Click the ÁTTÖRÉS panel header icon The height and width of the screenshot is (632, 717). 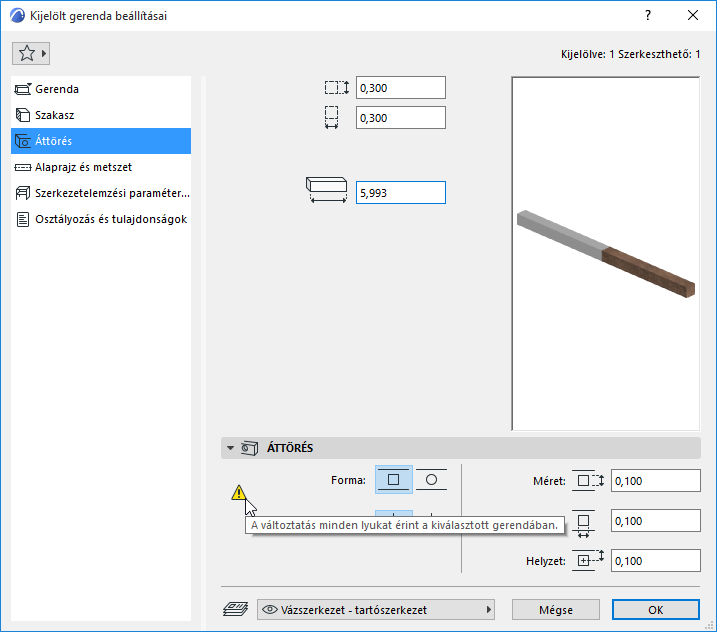point(250,448)
